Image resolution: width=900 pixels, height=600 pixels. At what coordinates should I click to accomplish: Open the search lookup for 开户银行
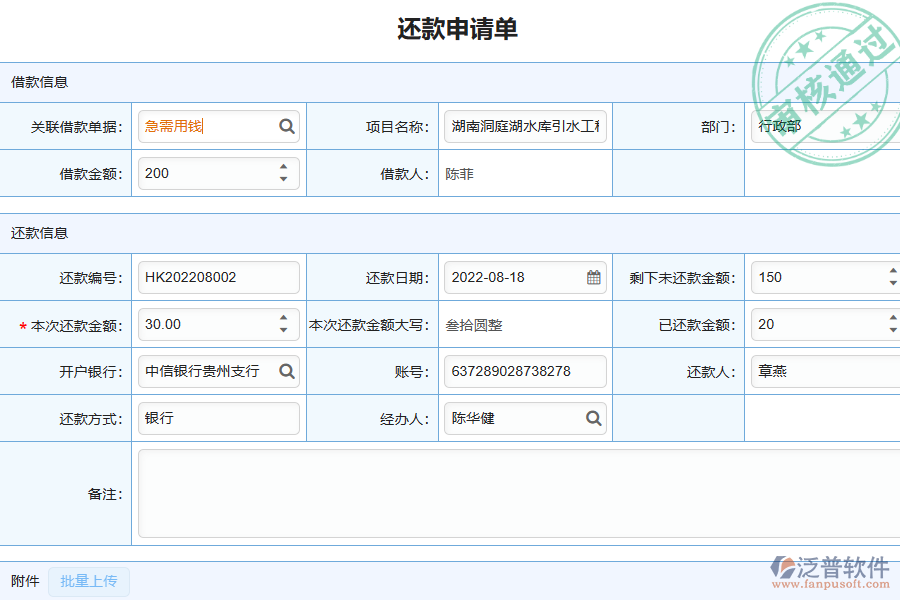(287, 371)
